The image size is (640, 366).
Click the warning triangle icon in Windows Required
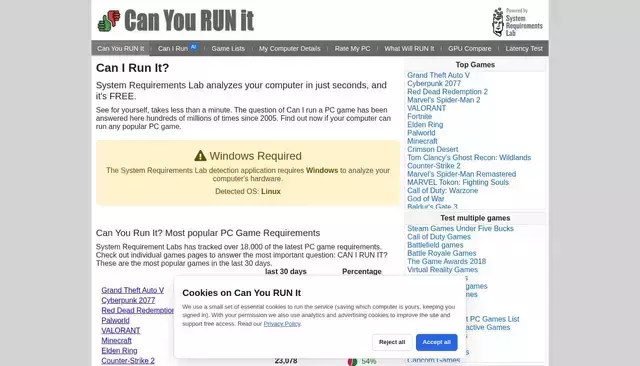[x=200, y=156]
